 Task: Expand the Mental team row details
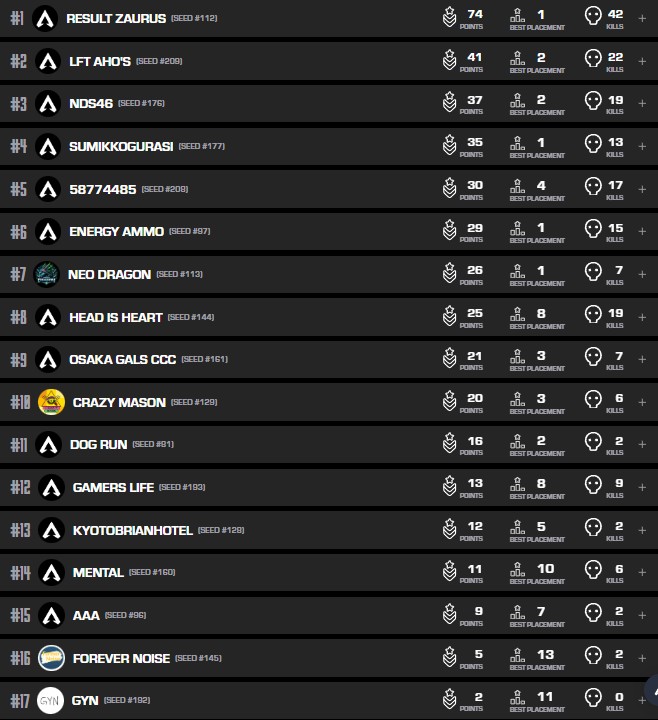click(x=642, y=573)
